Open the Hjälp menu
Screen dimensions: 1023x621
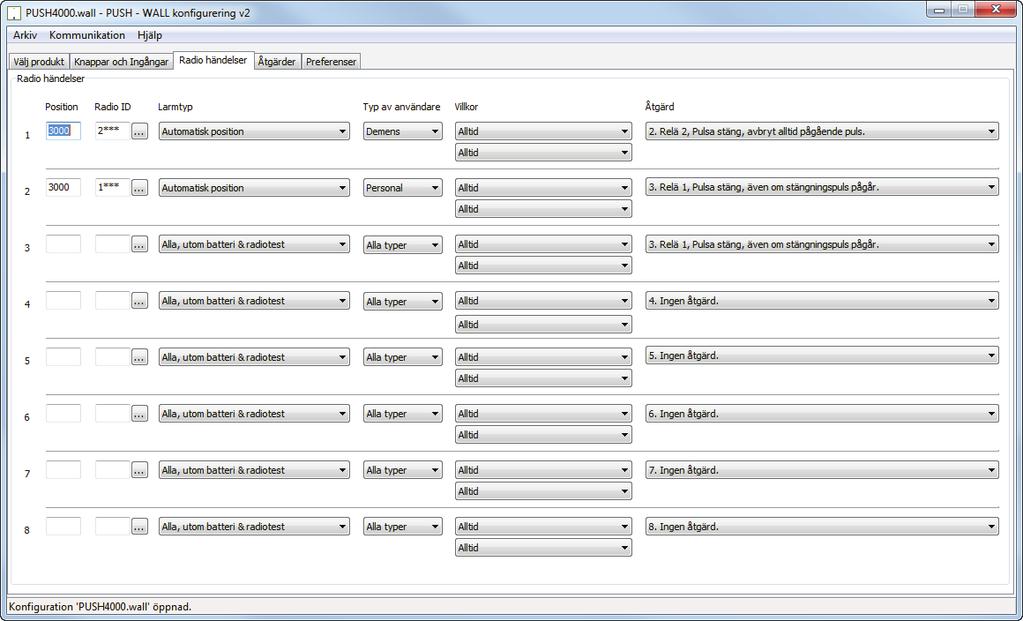pos(149,35)
